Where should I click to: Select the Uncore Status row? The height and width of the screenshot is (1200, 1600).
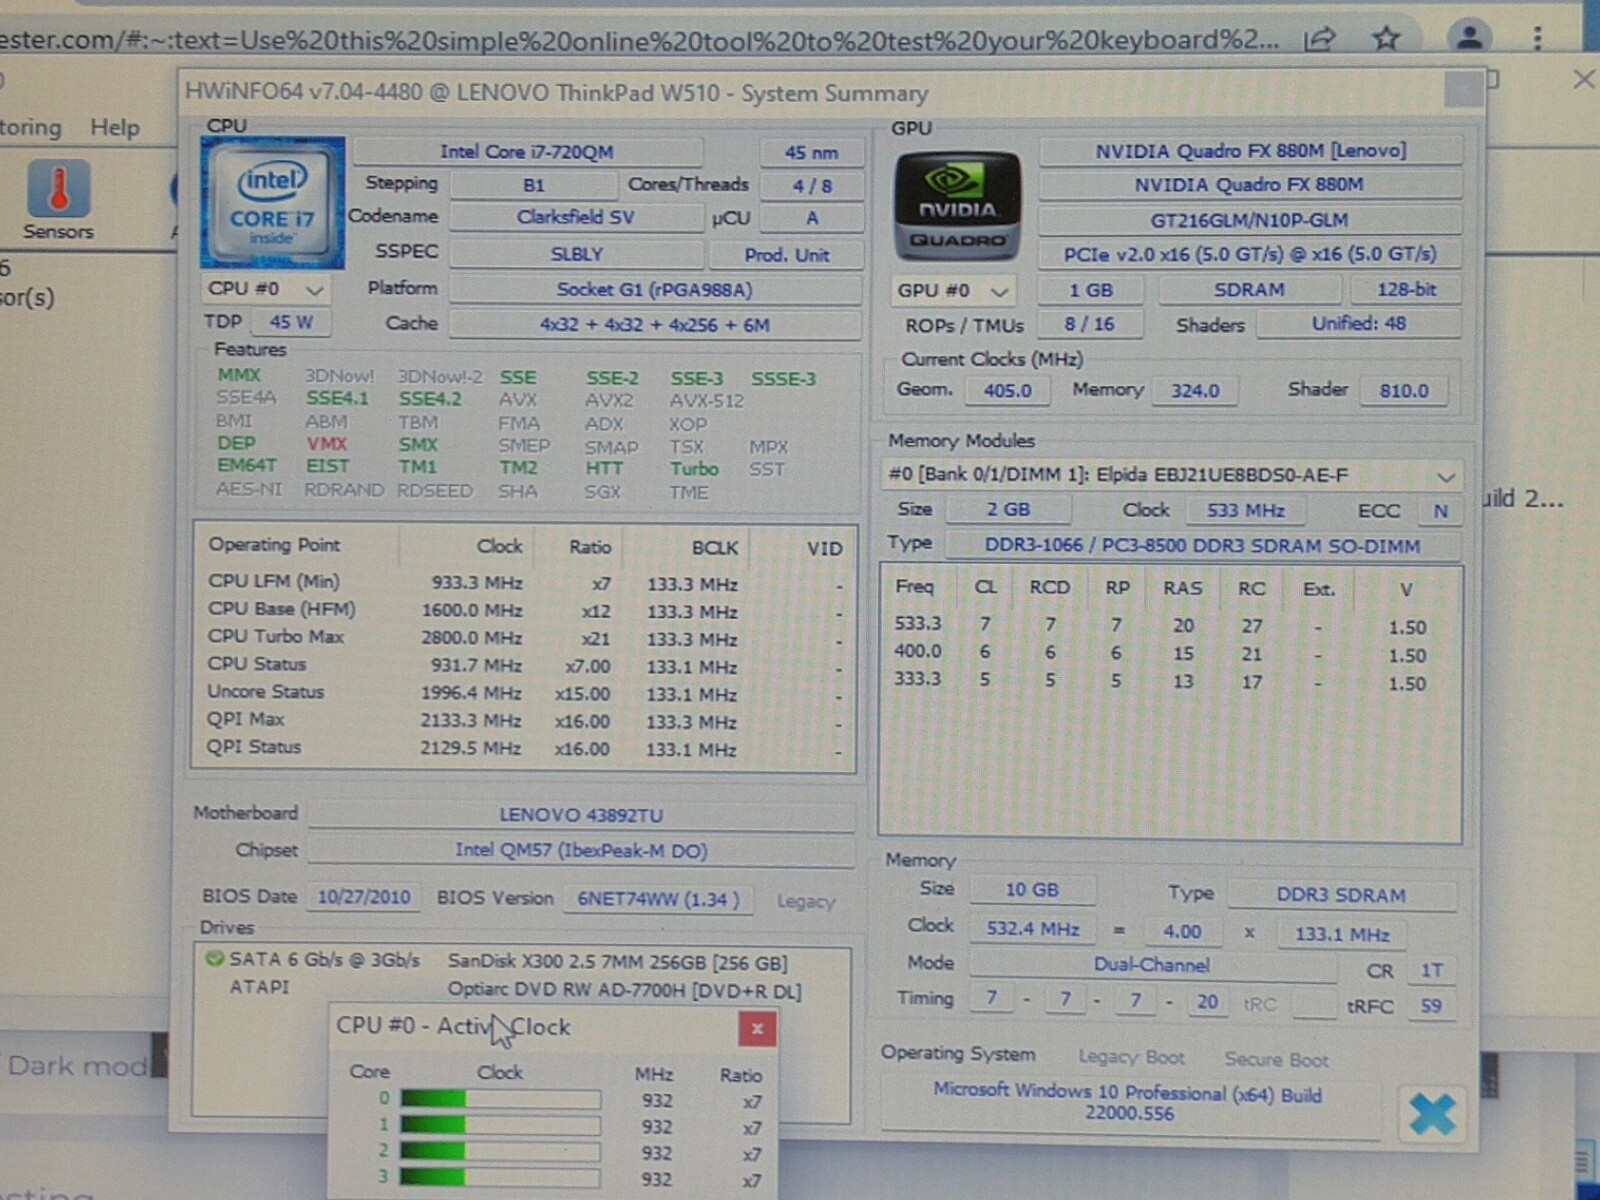tap(524, 692)
